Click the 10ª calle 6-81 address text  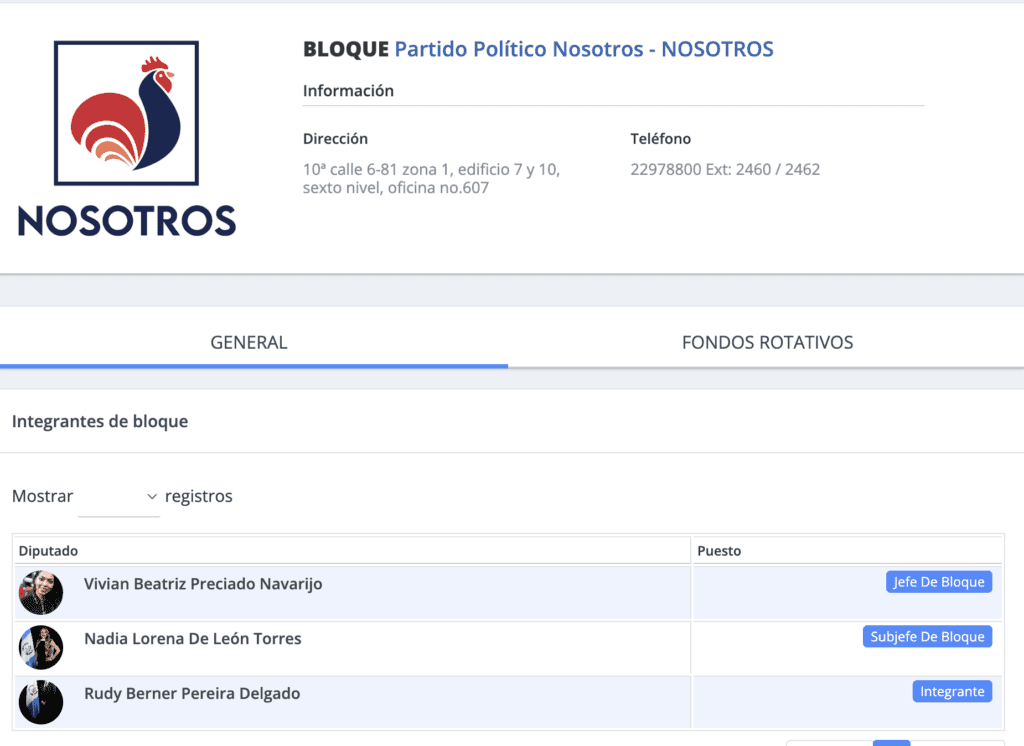(431, 178)
